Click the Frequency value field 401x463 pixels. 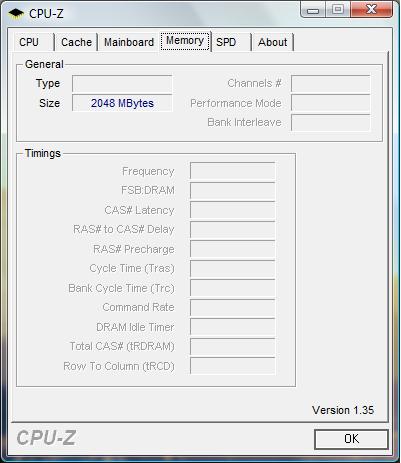tap(232, 171)
